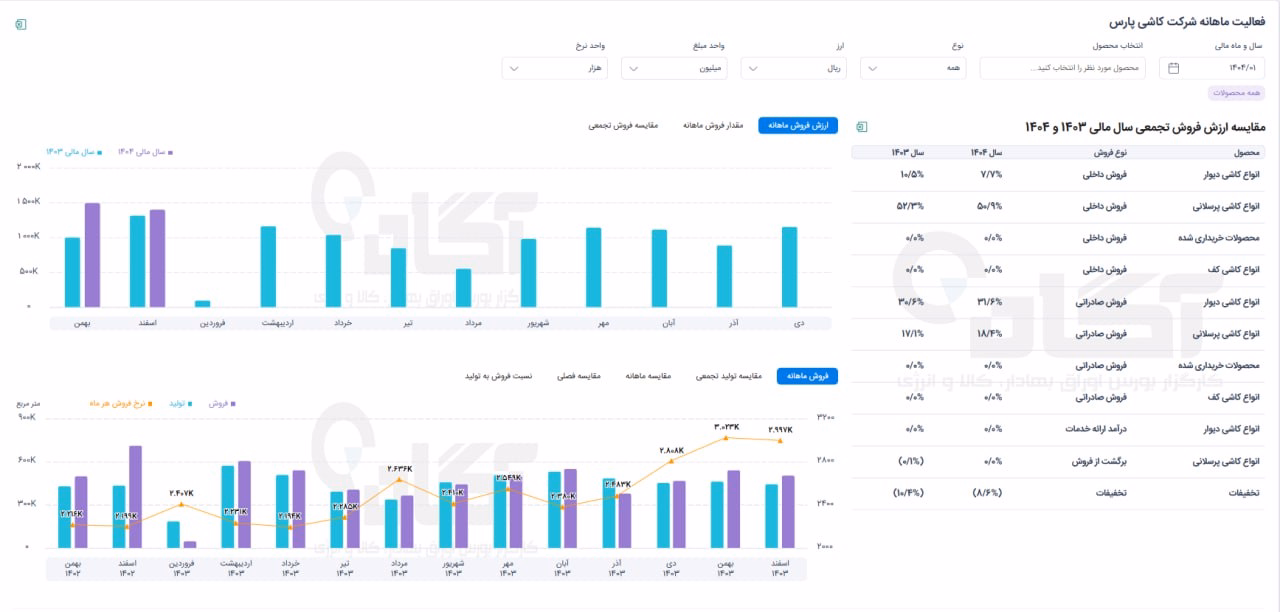Open the نسبت فروش به تولید tab

[499, 376]
